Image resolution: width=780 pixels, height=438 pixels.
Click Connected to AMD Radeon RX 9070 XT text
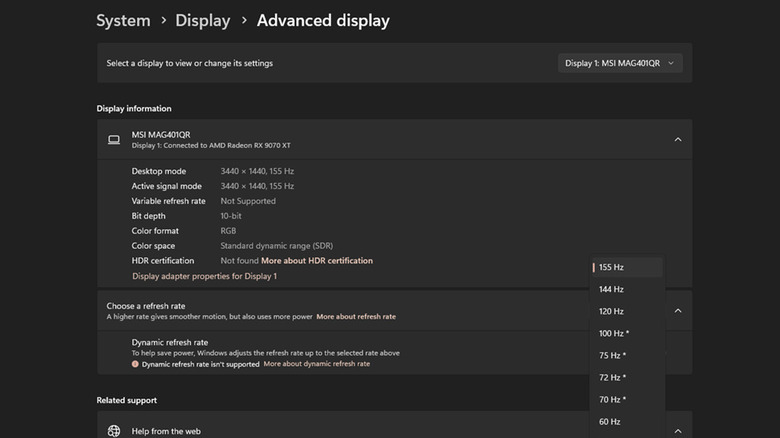point(227,145)
